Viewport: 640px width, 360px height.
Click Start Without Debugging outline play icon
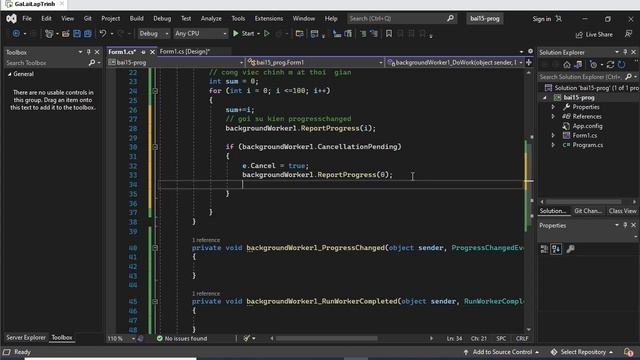267,33
